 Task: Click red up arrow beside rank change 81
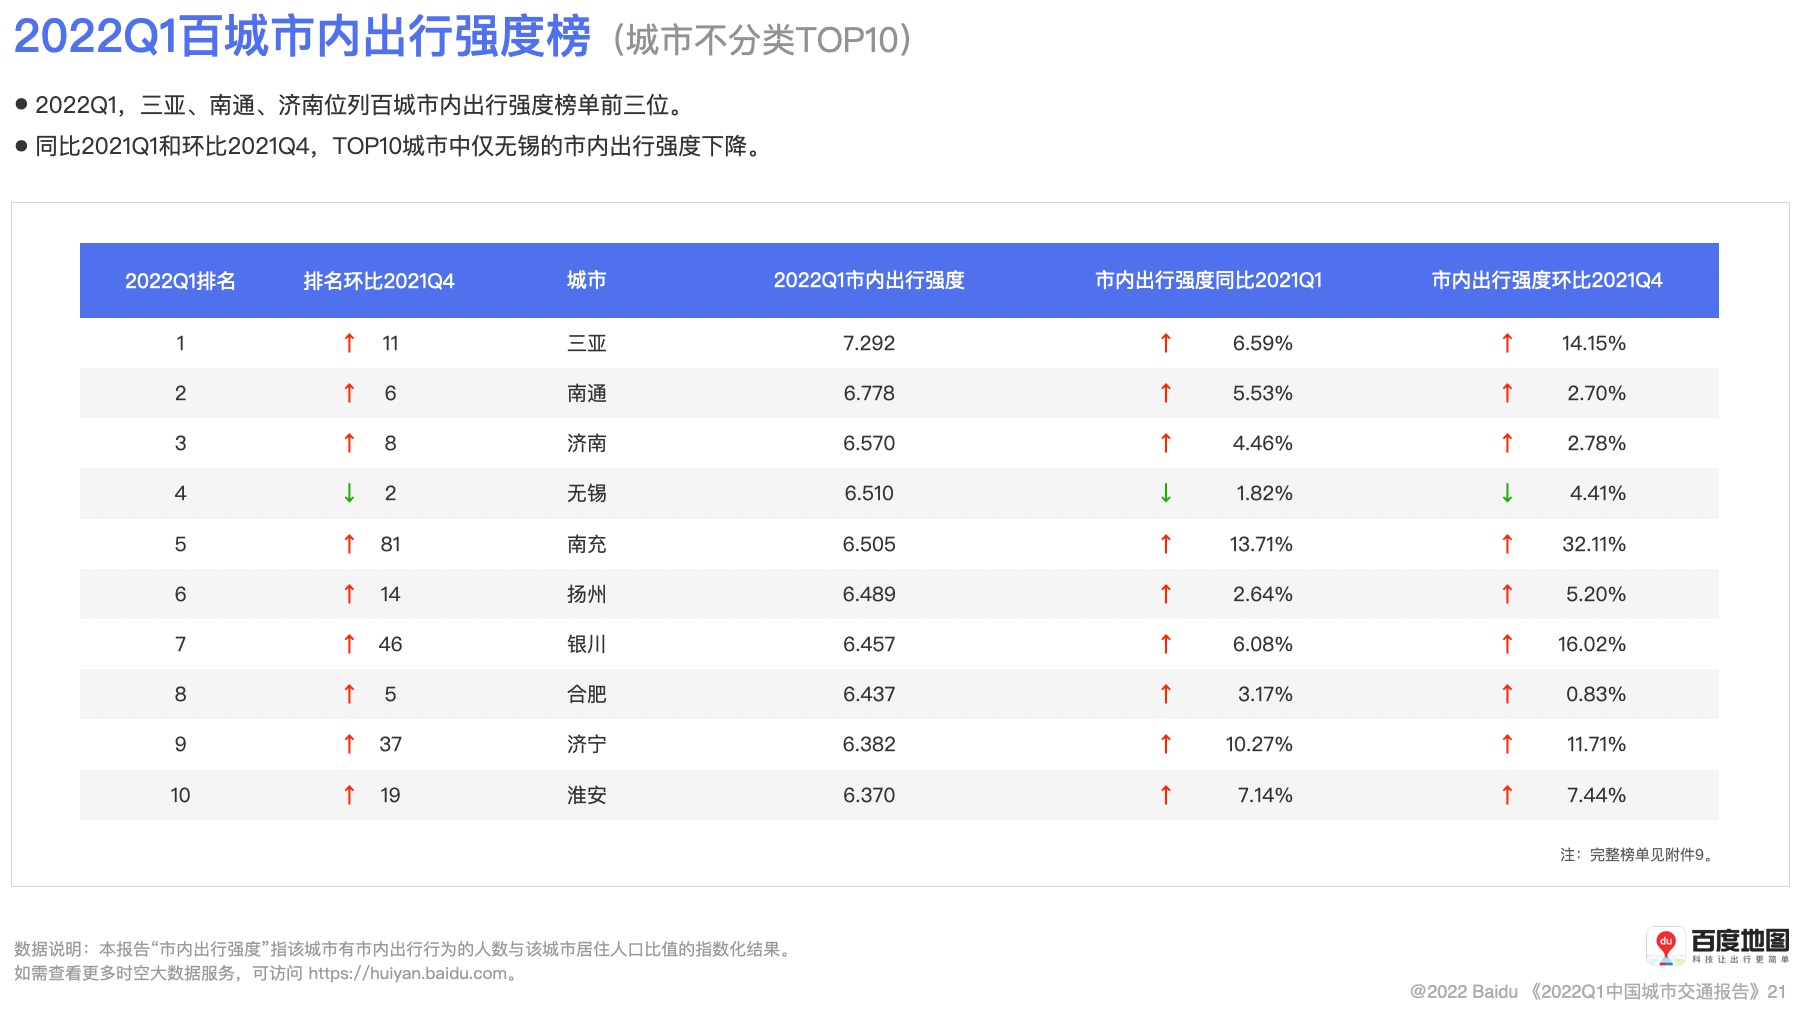[349, 544]
